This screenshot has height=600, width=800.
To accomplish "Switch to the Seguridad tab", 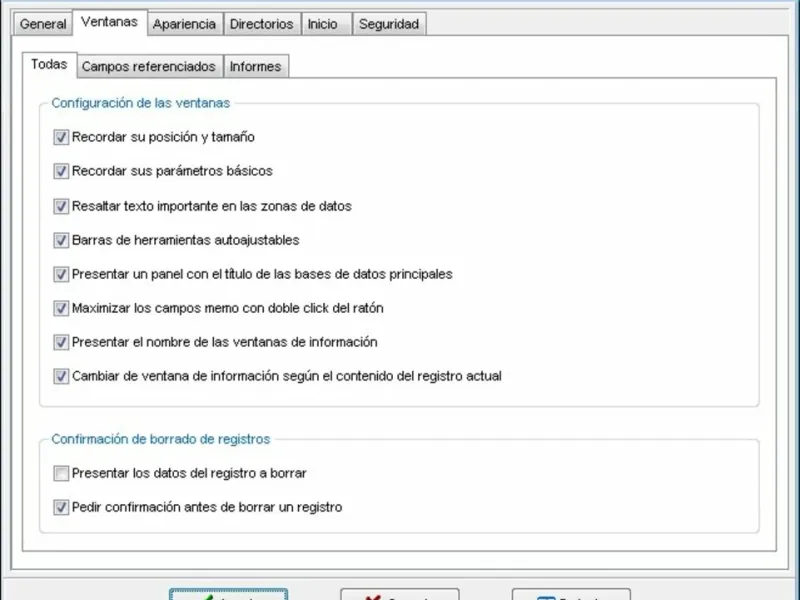I will [x=389, y=24].
